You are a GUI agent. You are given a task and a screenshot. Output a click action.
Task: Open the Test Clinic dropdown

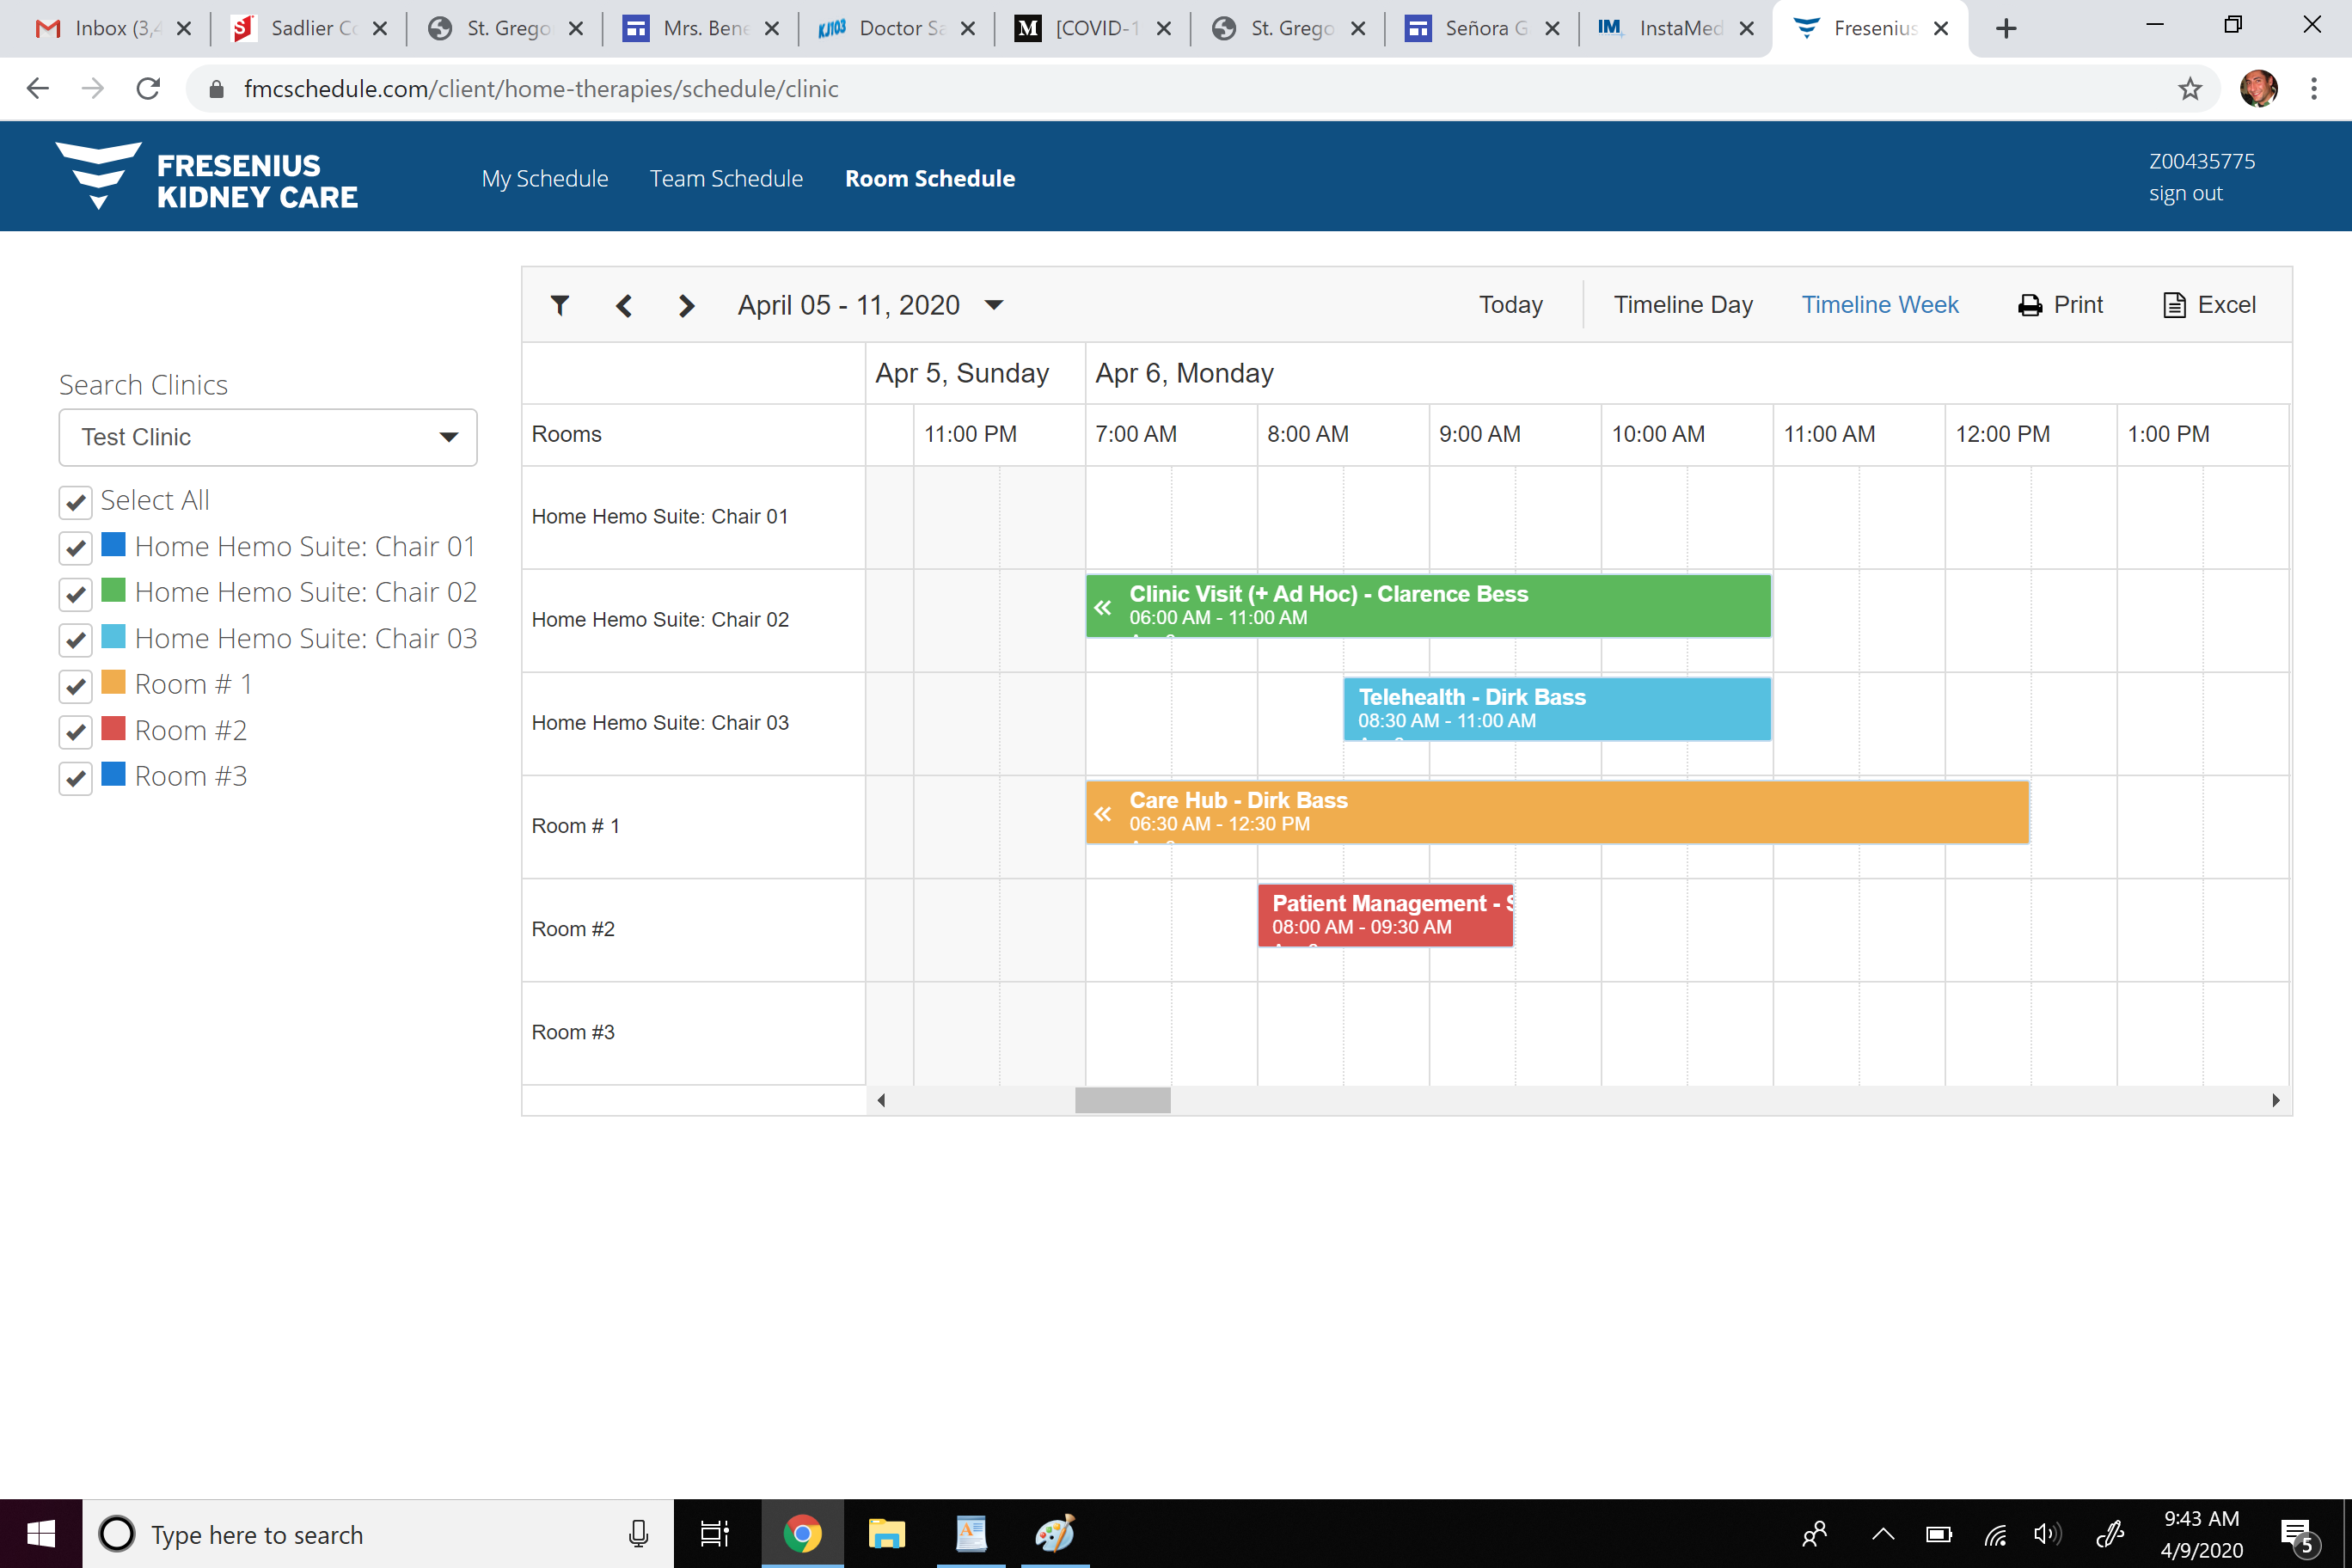pos(267,437)
